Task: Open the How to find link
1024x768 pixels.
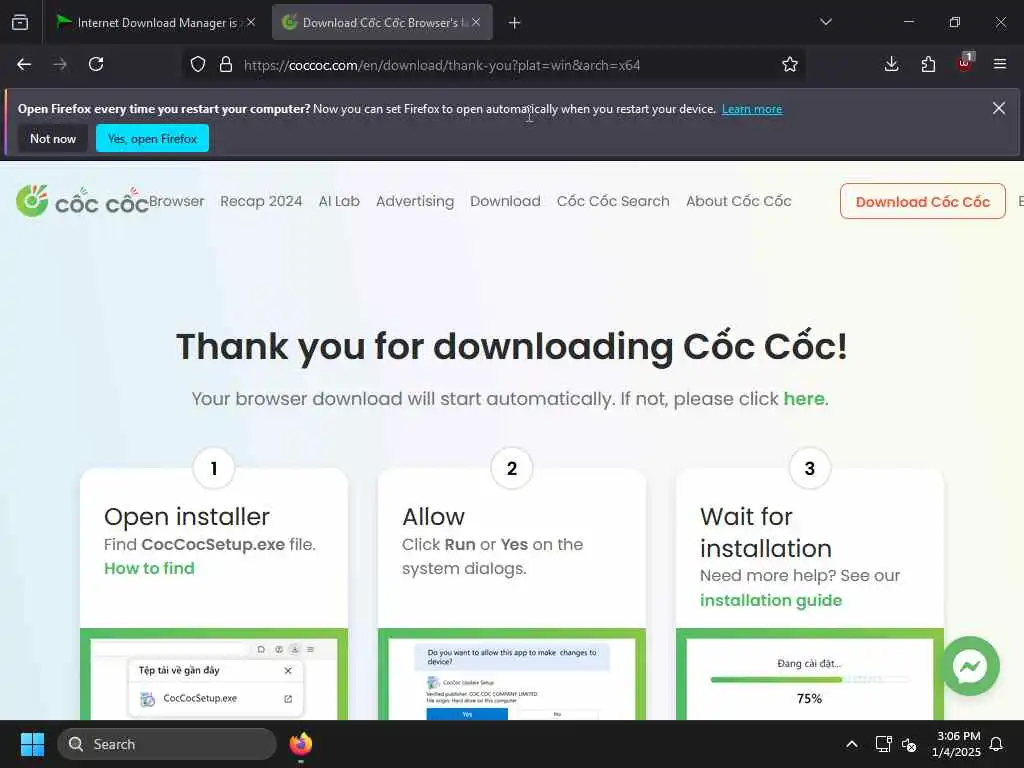Action: (149, 568)
